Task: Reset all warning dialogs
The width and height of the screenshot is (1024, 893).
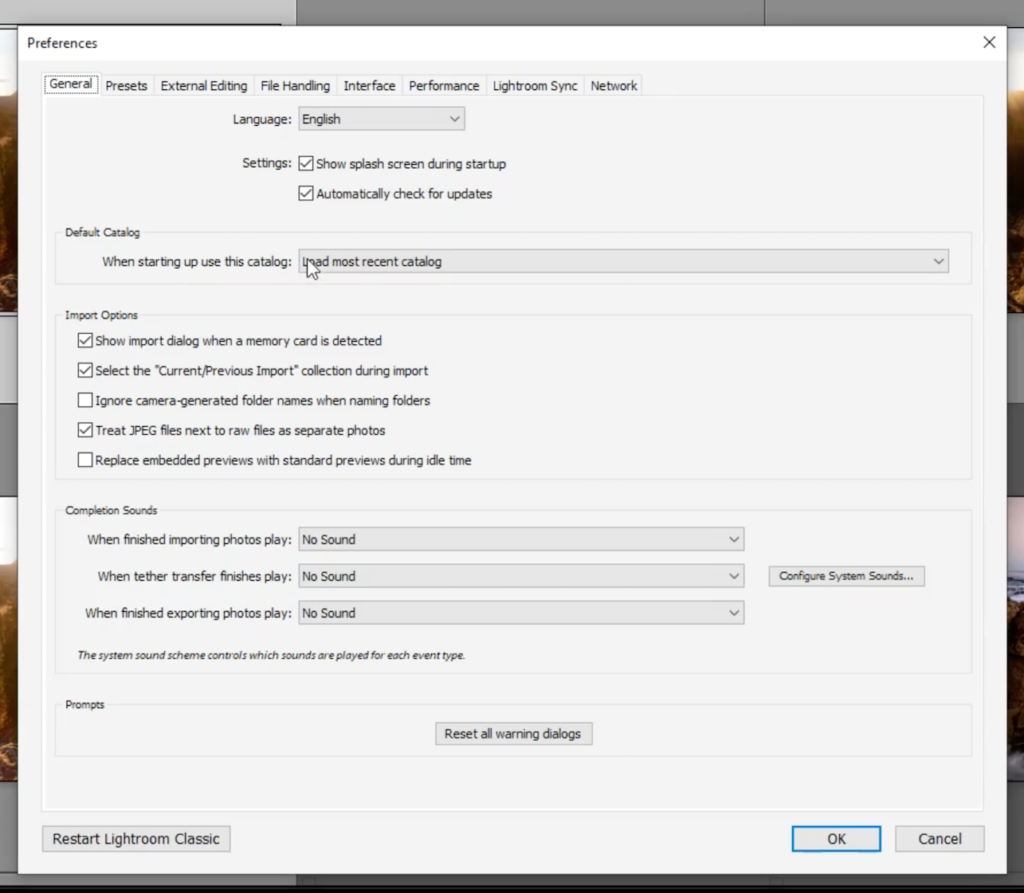Action: point(513,733)
